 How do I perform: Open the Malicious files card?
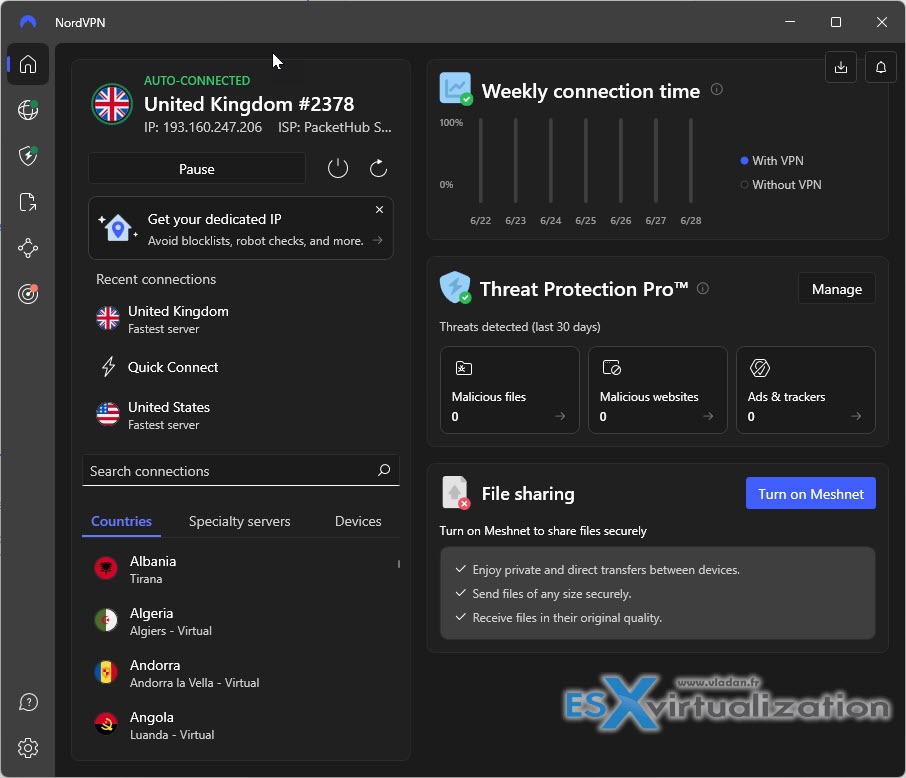[x=510, y=390]
